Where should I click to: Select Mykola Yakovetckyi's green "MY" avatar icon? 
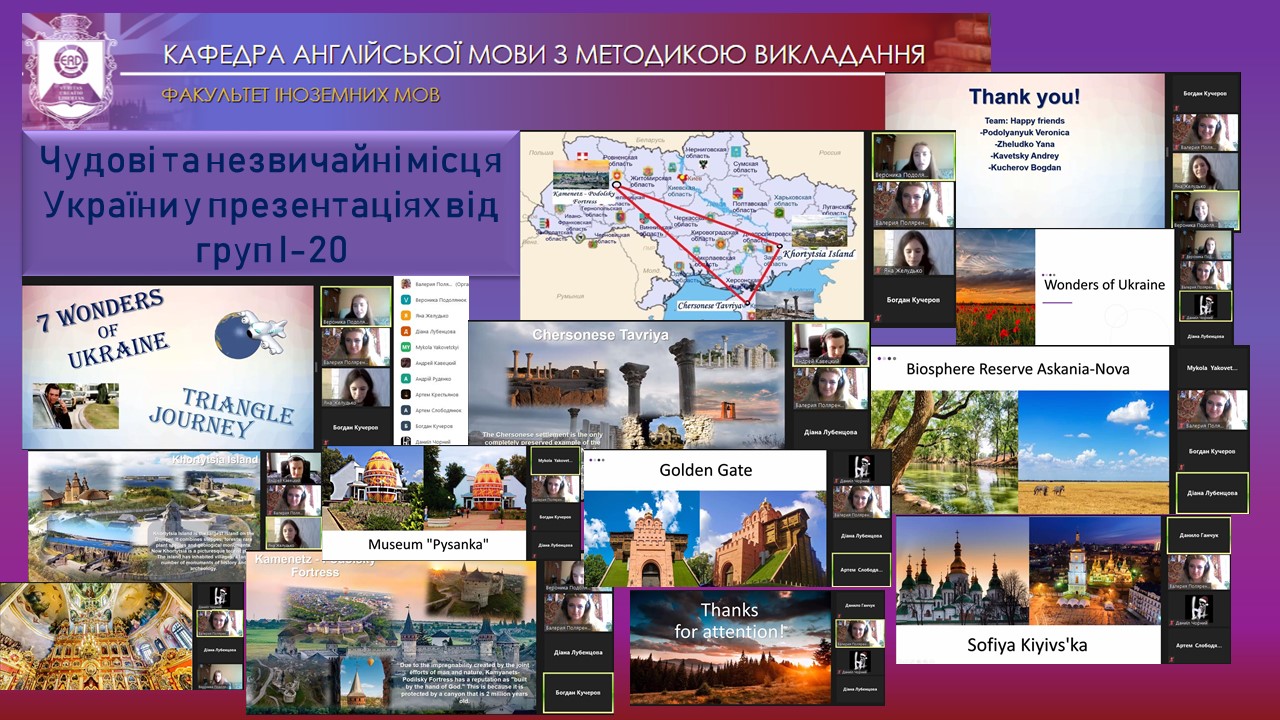pos(406,347)
